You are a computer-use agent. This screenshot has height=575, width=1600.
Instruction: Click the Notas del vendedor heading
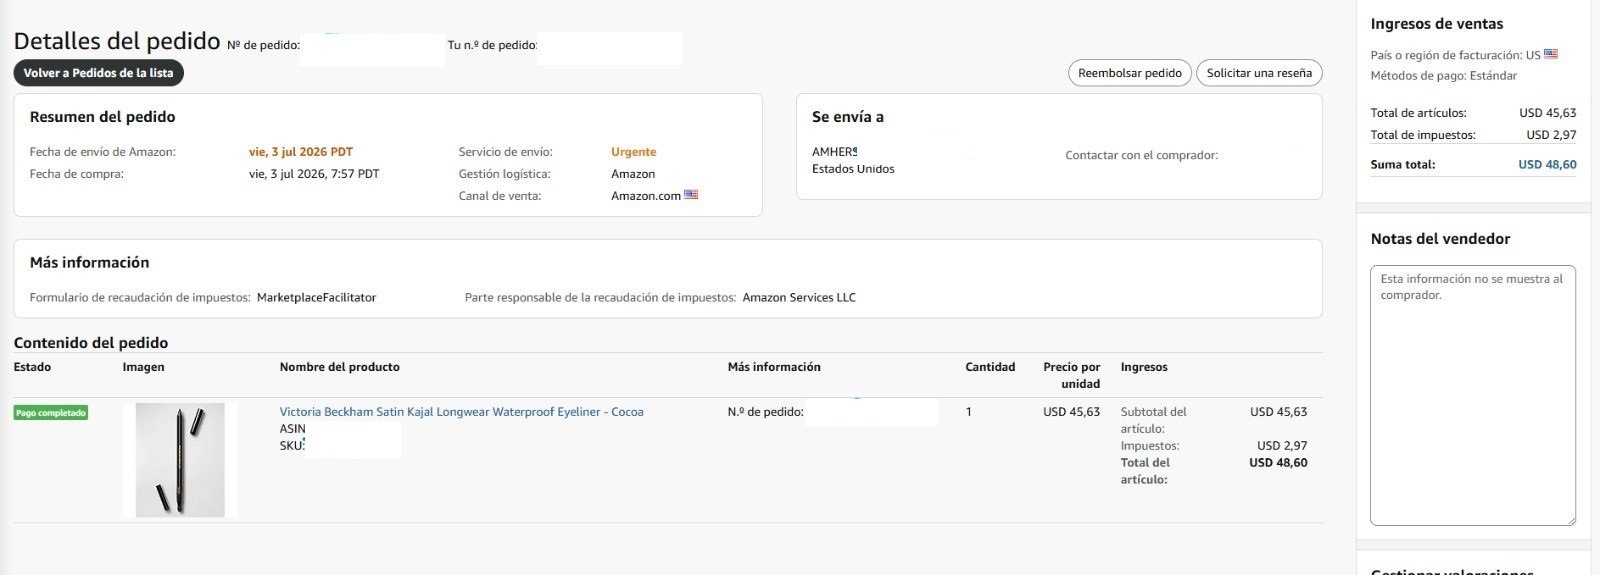(x=1440, y=239)
